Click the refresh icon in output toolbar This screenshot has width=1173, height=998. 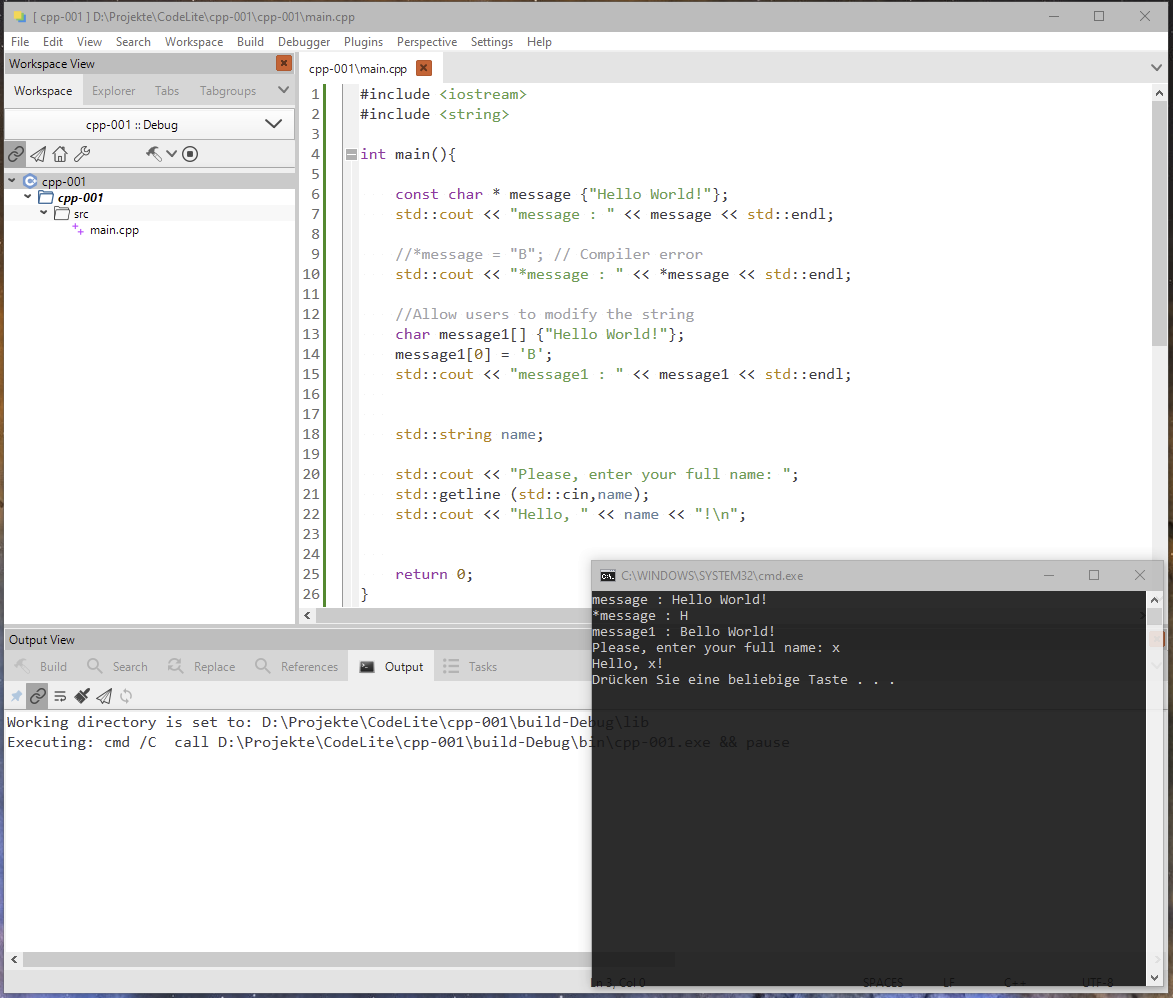[x=126, y=697]
